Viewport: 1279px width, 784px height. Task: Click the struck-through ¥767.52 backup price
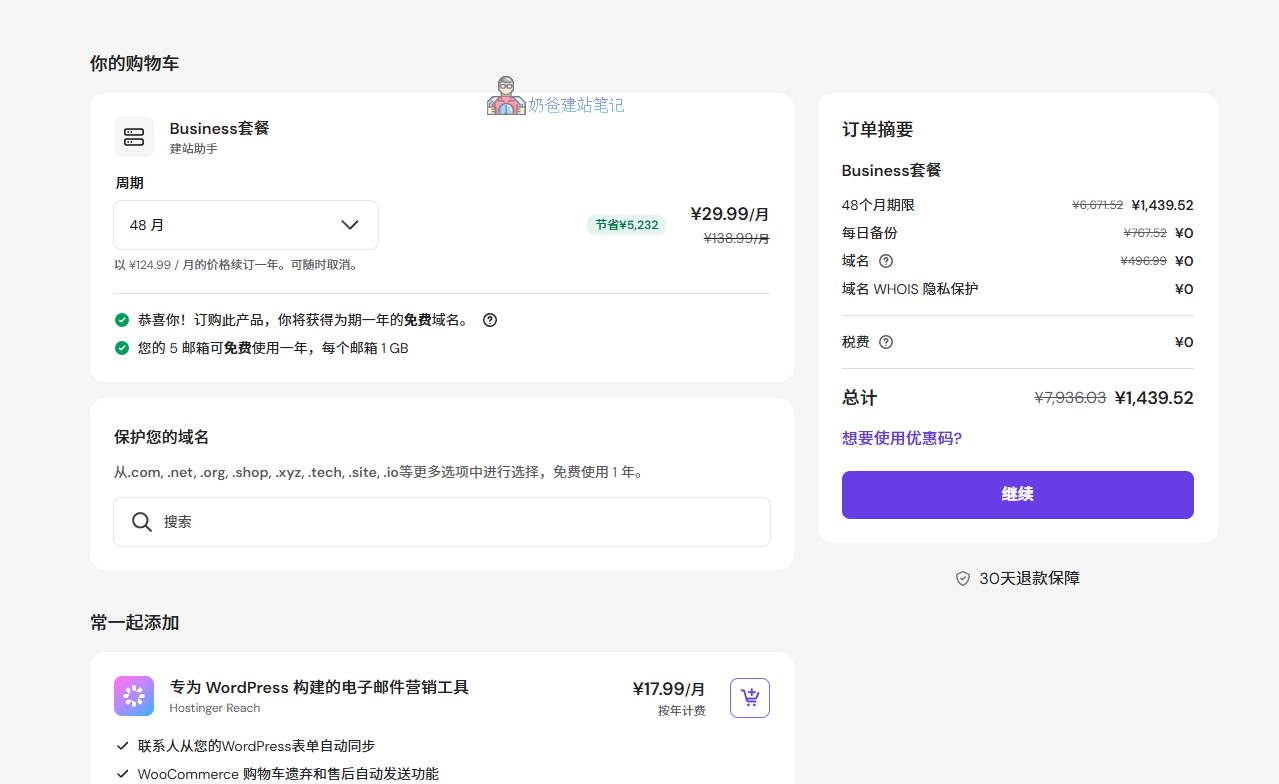[x=1145, y=233]
